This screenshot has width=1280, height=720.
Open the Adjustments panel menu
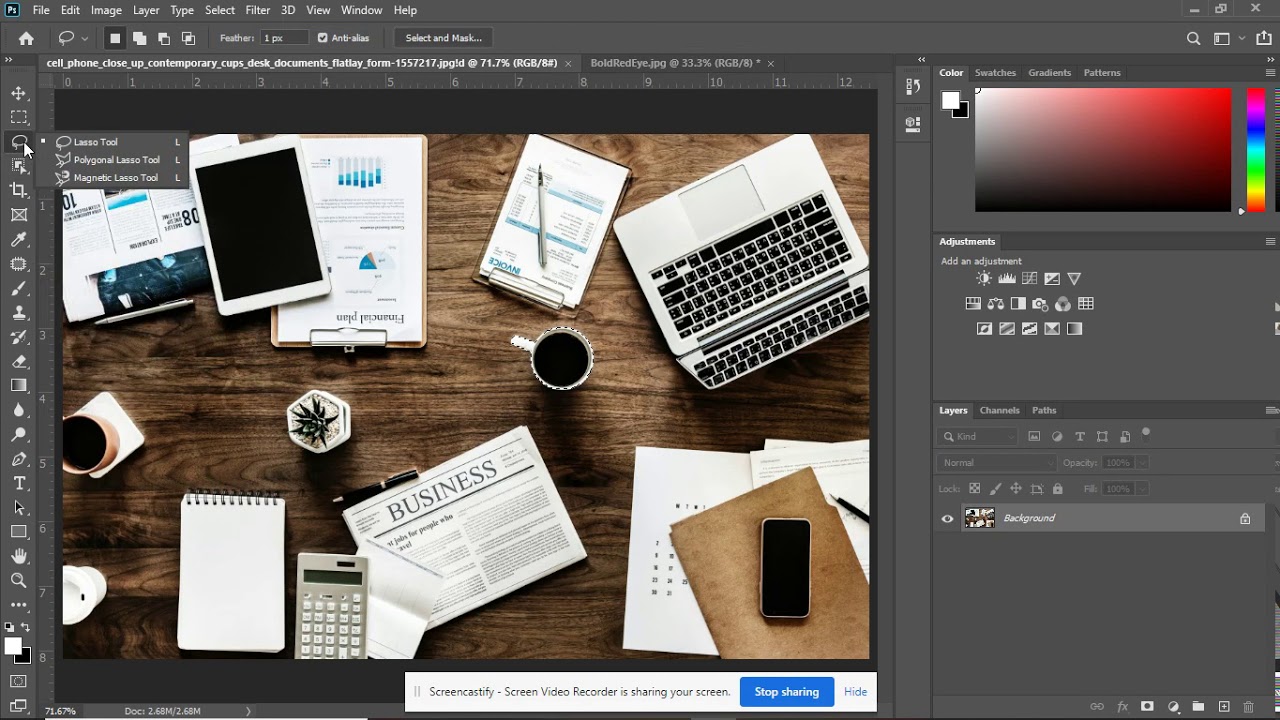(1270, 242)
